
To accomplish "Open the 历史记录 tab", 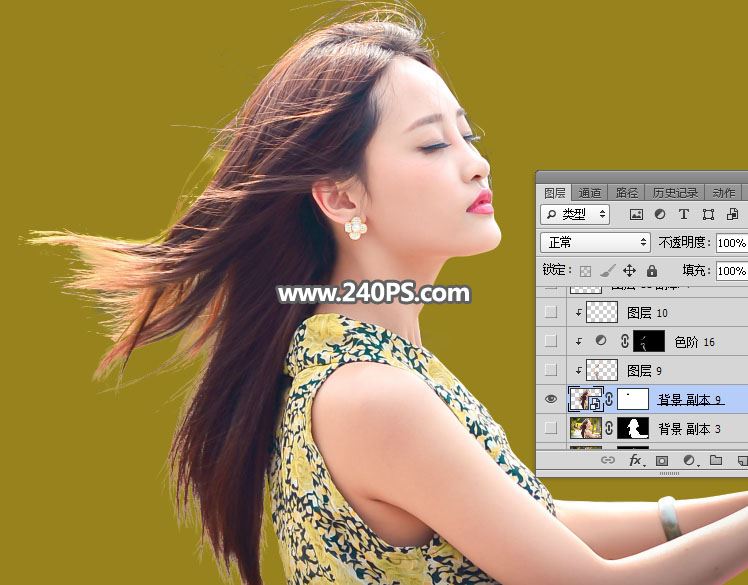I will point(675,193).
